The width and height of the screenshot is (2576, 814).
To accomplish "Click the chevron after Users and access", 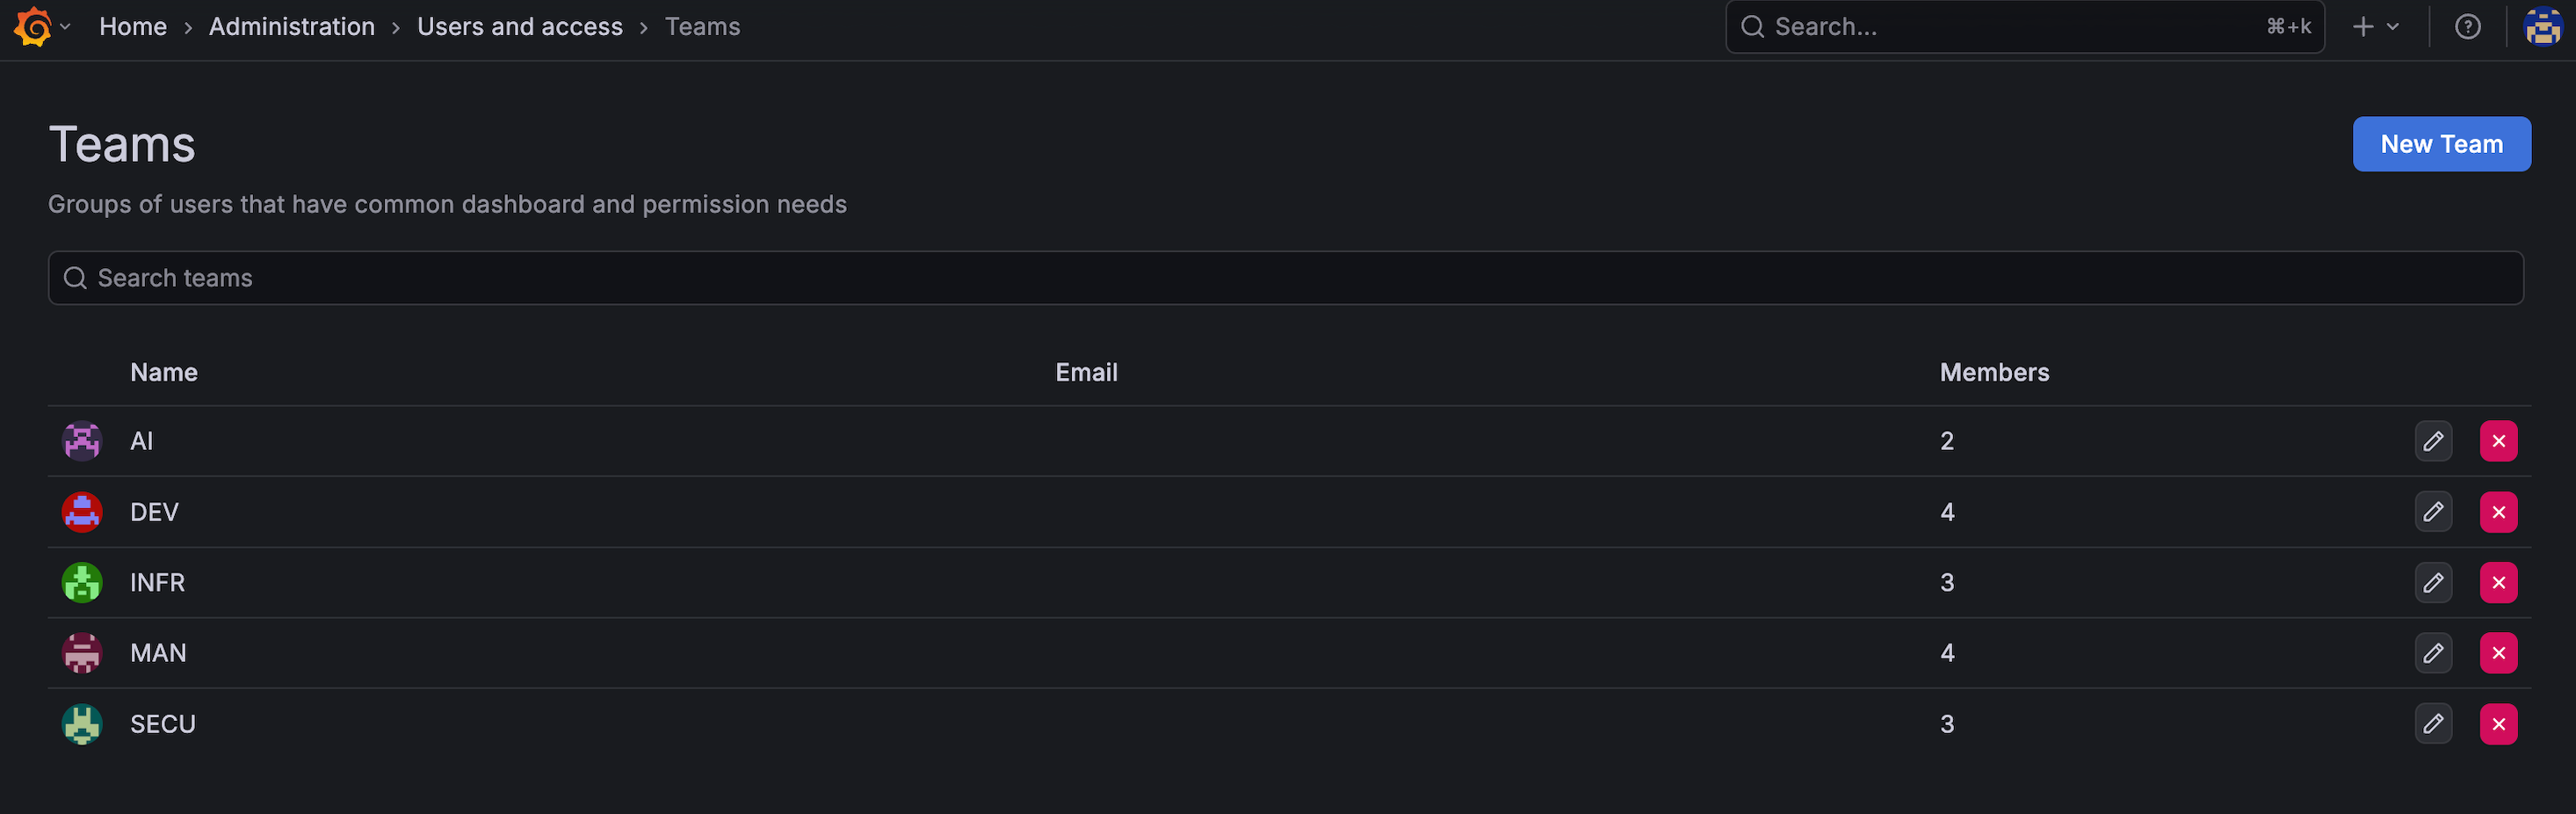I will click(645, 27).
